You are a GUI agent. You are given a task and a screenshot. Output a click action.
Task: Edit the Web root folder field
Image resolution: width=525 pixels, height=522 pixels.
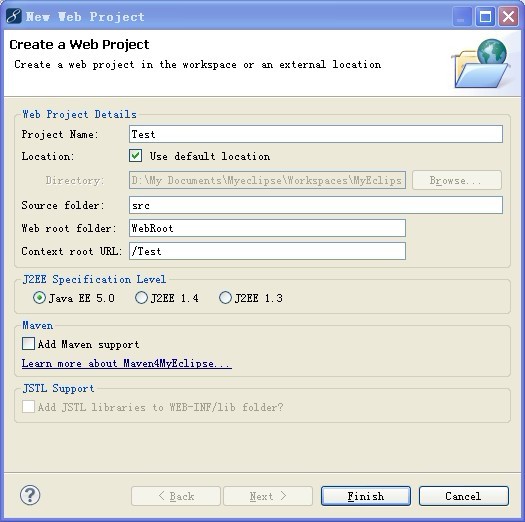[x=267, y=228]
